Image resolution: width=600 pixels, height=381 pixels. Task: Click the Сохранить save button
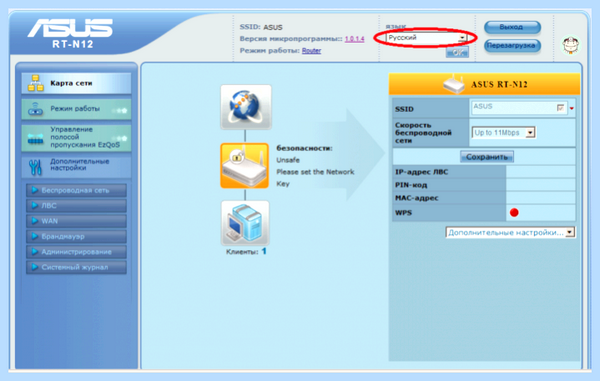point(487,157)
